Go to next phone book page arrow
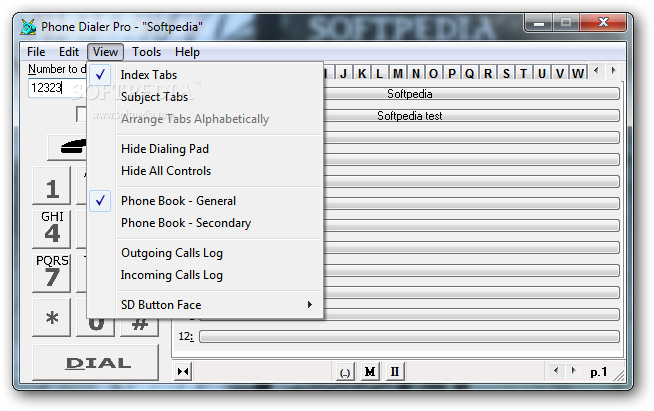The image size is (654, 411). [x=574, y=370]
